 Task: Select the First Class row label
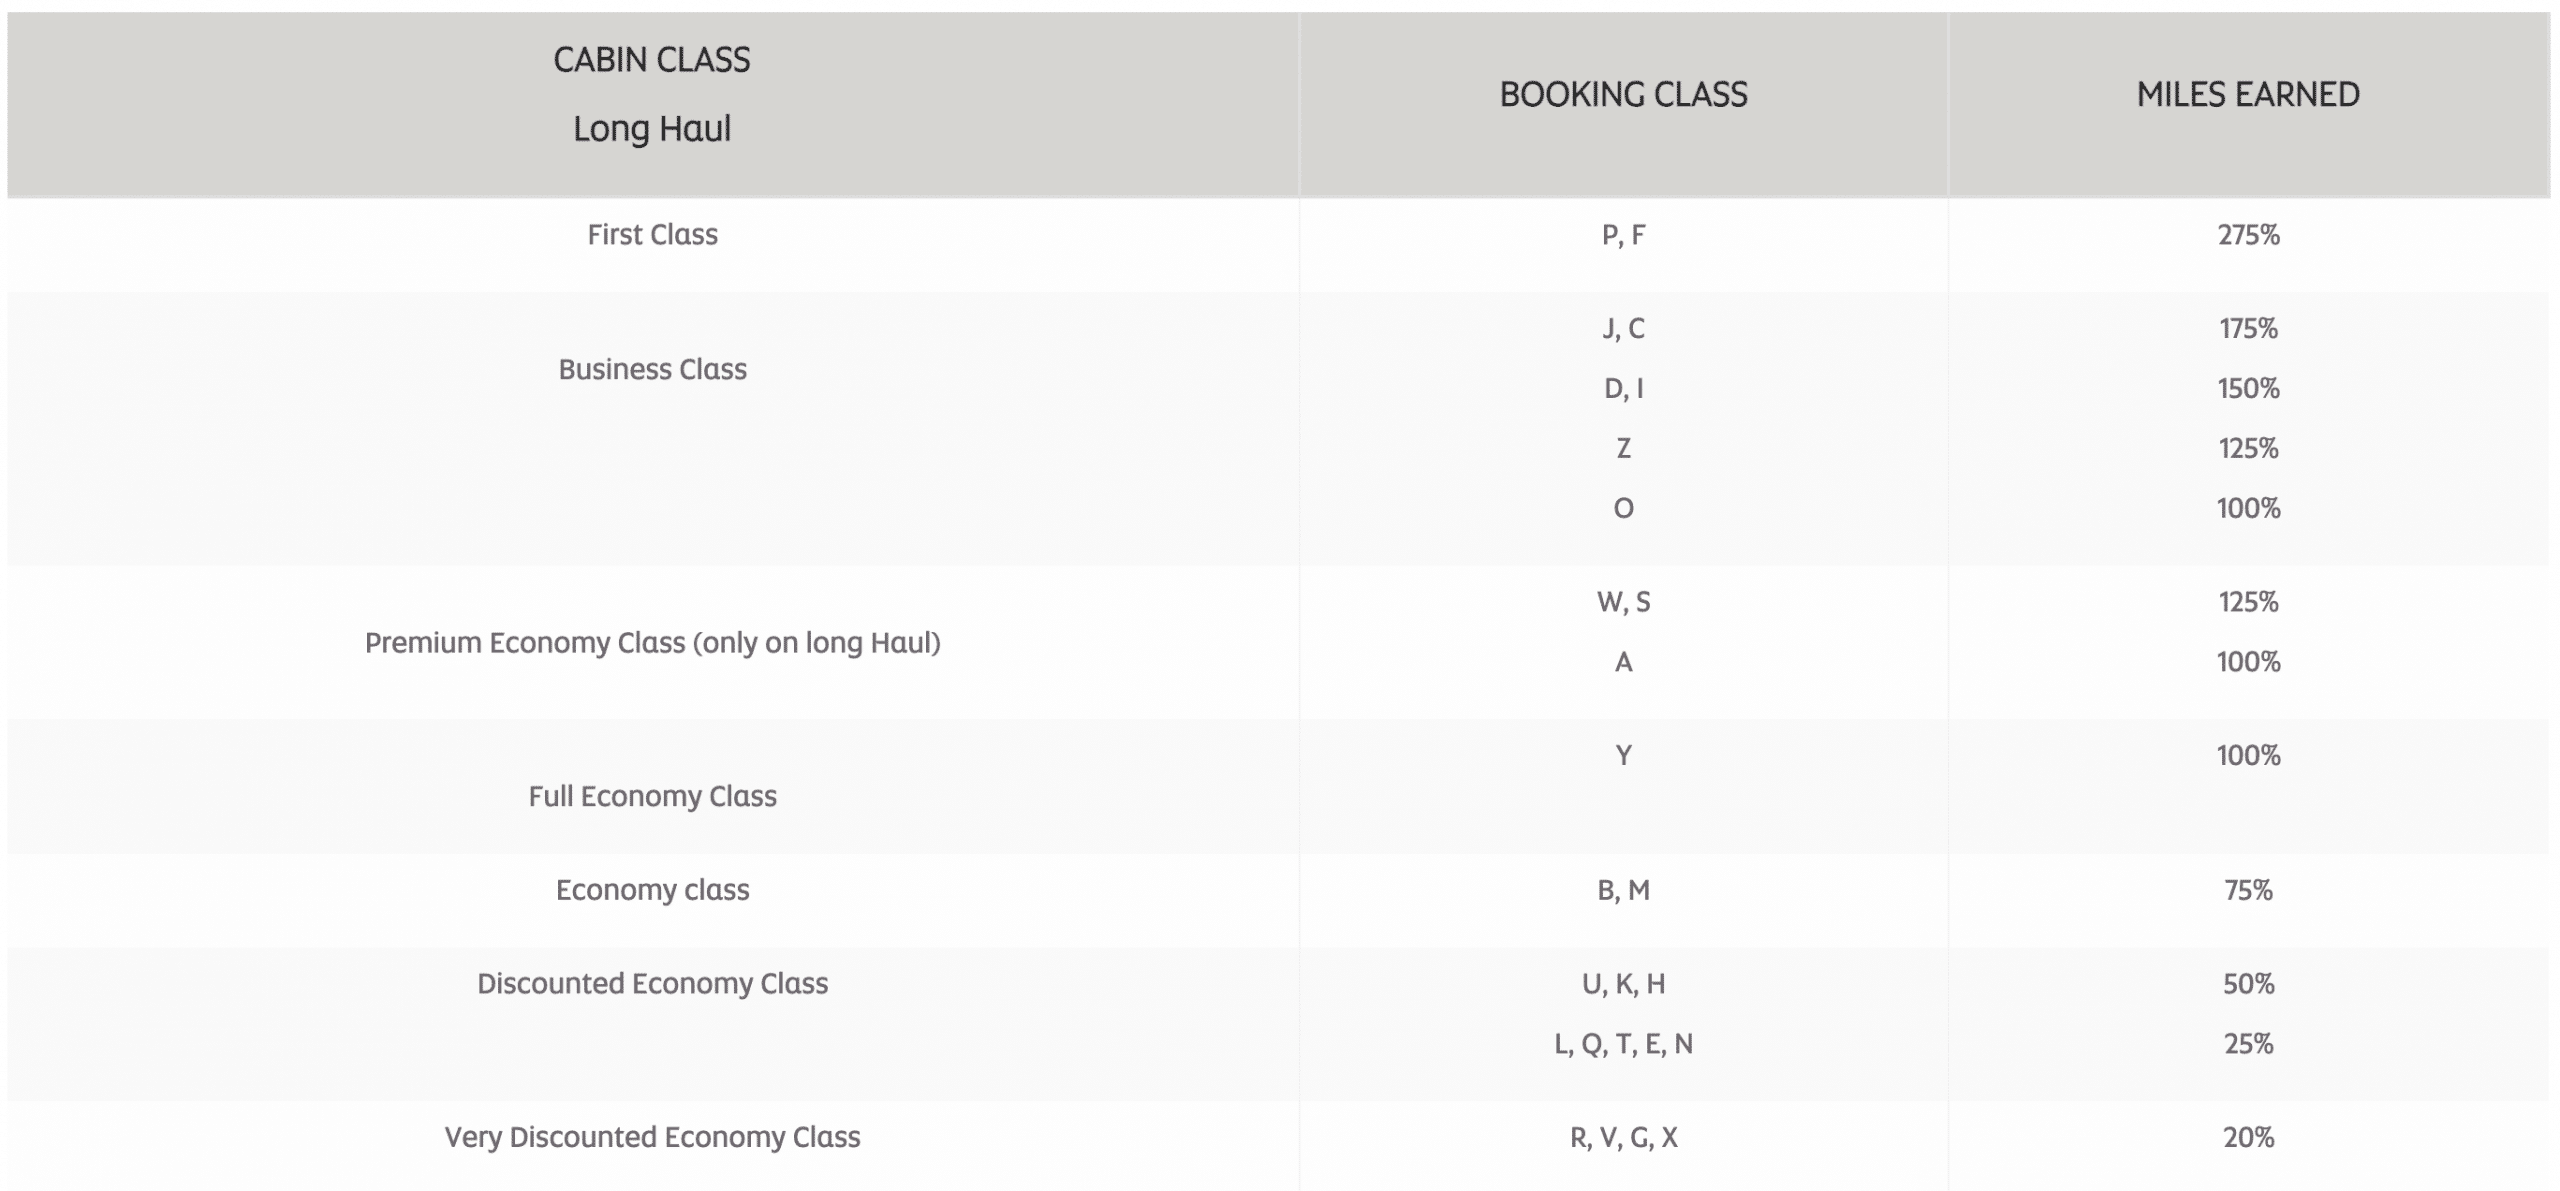(x=652, y=235)
